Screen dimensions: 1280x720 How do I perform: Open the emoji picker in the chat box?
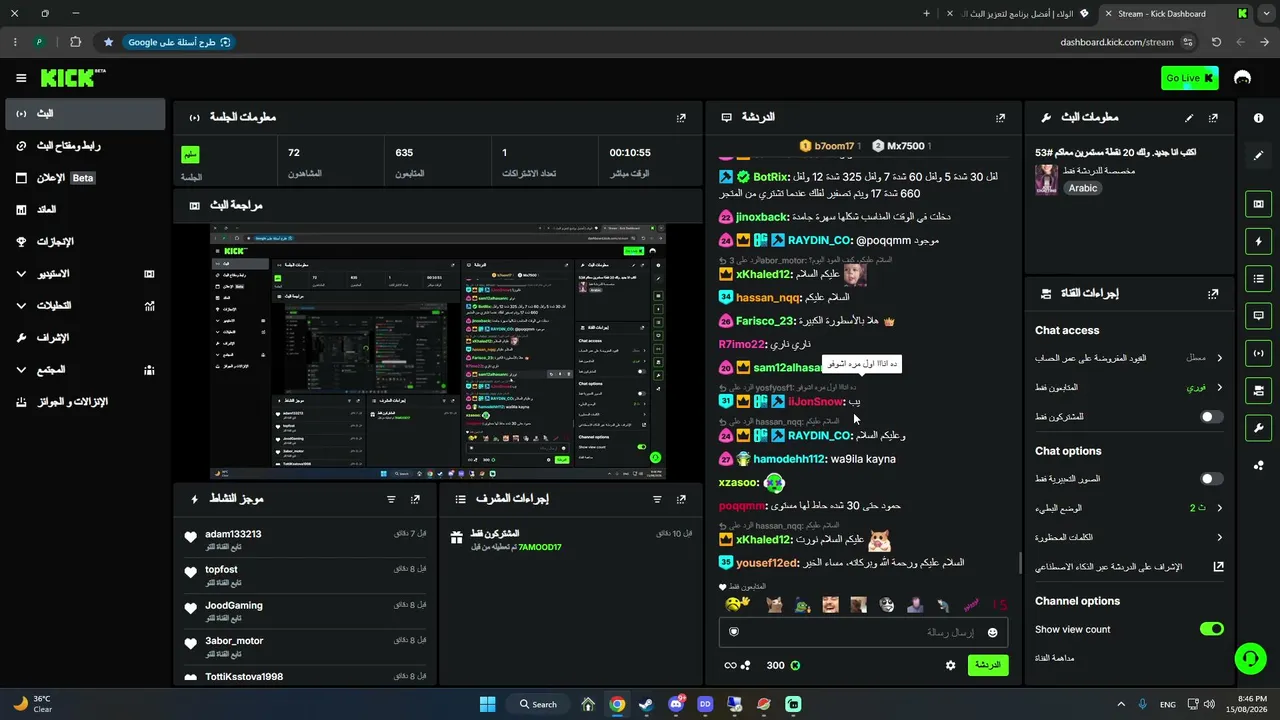[x=992, y=632]
